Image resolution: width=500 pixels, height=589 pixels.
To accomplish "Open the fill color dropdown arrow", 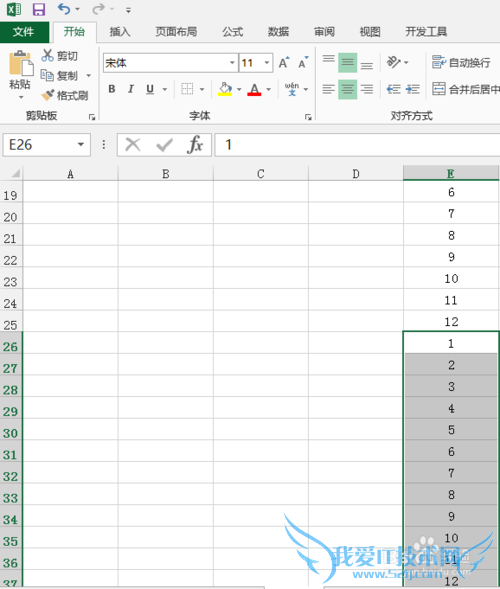I will (x=239, y=89).
